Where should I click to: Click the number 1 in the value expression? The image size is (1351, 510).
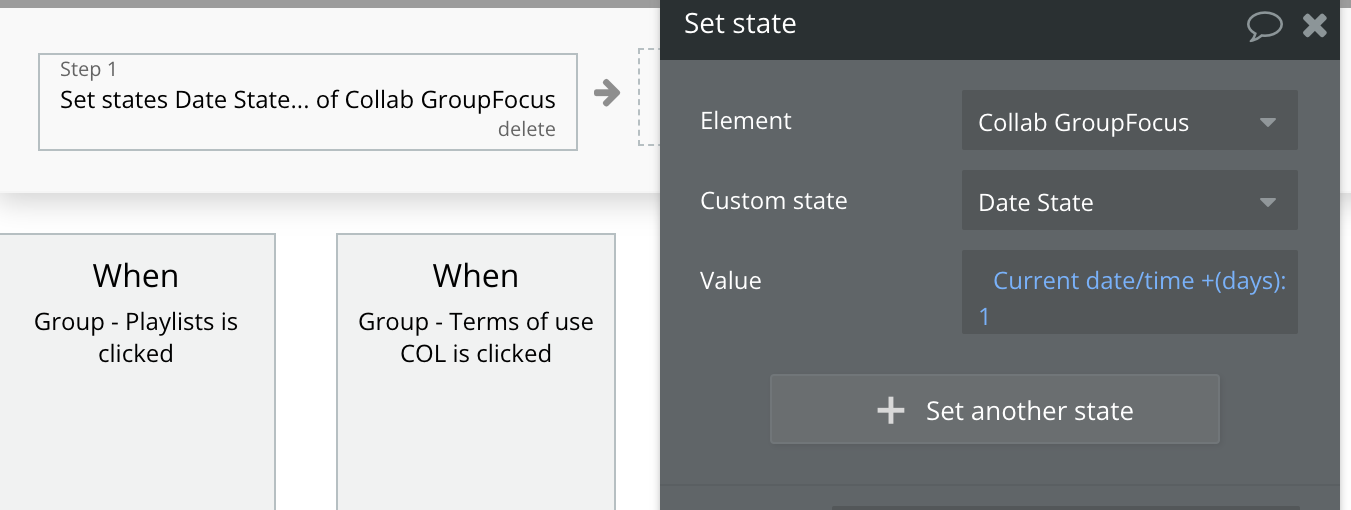(984, 318)
